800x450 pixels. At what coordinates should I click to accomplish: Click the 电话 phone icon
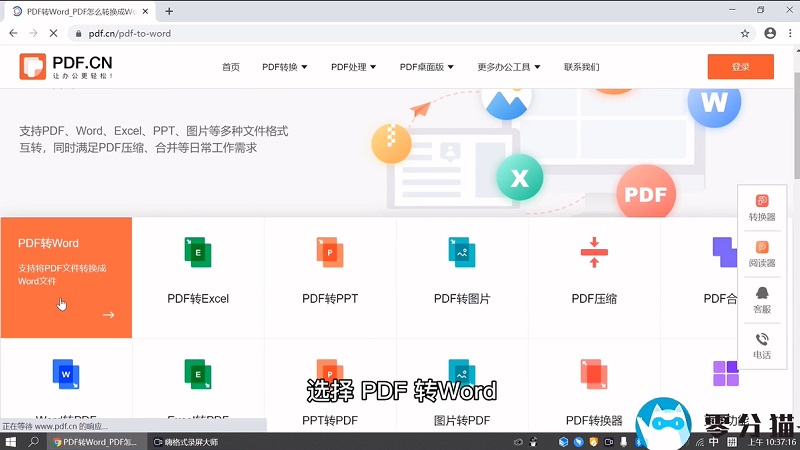pos(762,340)
